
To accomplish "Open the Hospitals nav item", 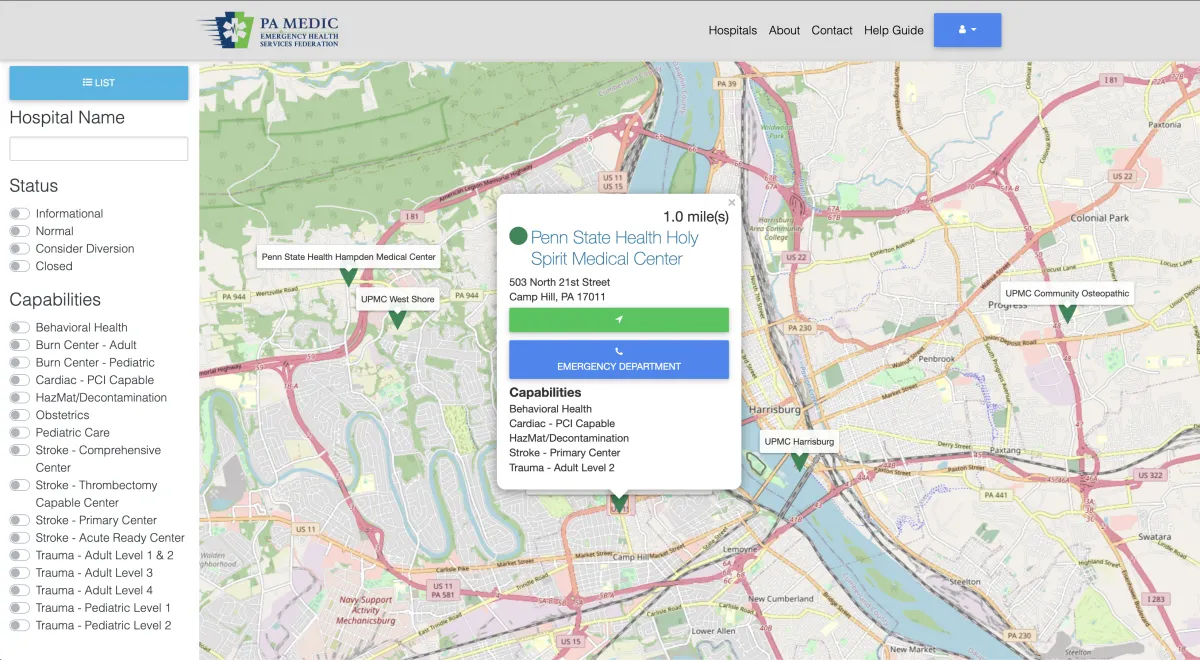I will point(733,30).
